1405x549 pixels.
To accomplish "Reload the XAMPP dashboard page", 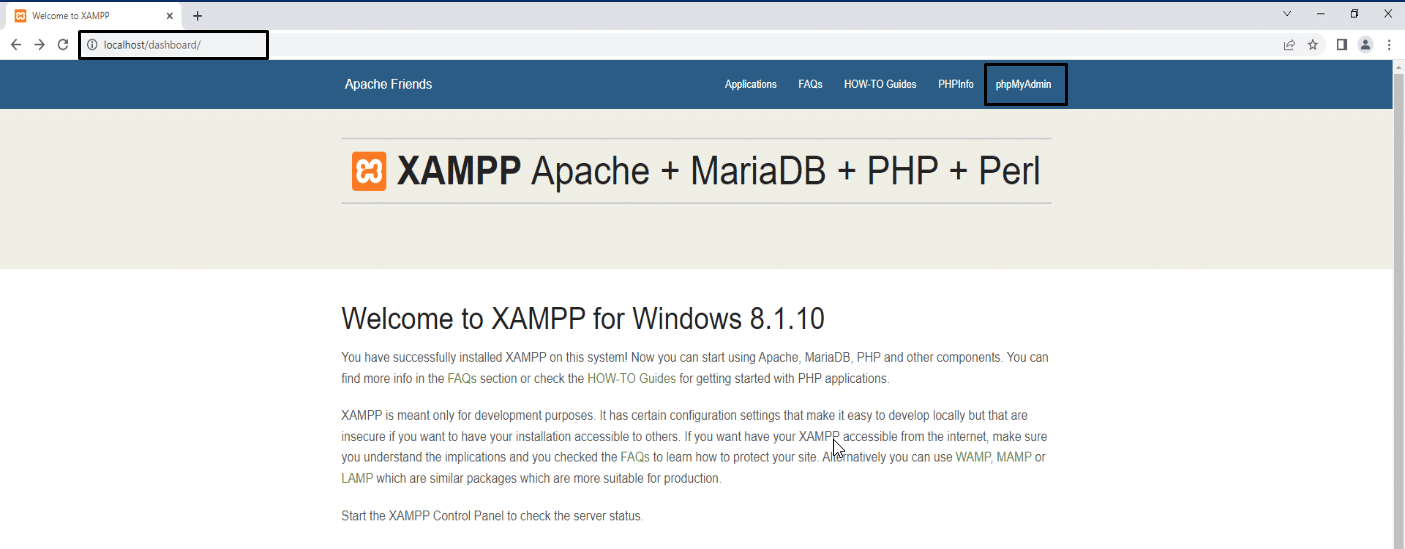I will pyautogui.click(x=63, y=45).
